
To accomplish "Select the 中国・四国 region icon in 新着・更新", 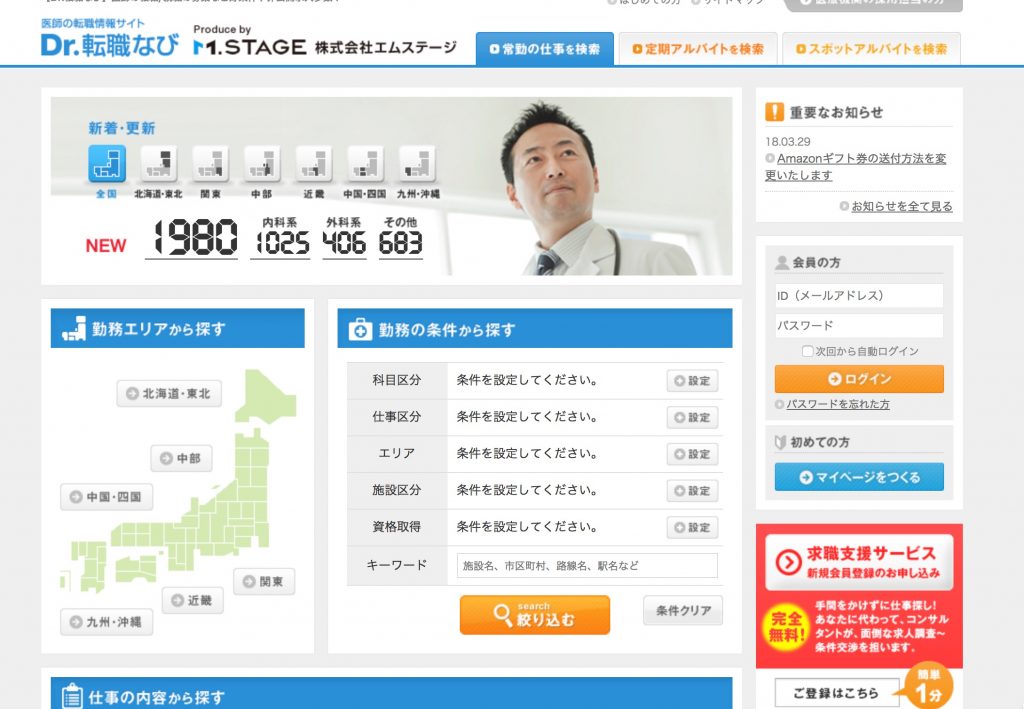I will coord(366,163).
